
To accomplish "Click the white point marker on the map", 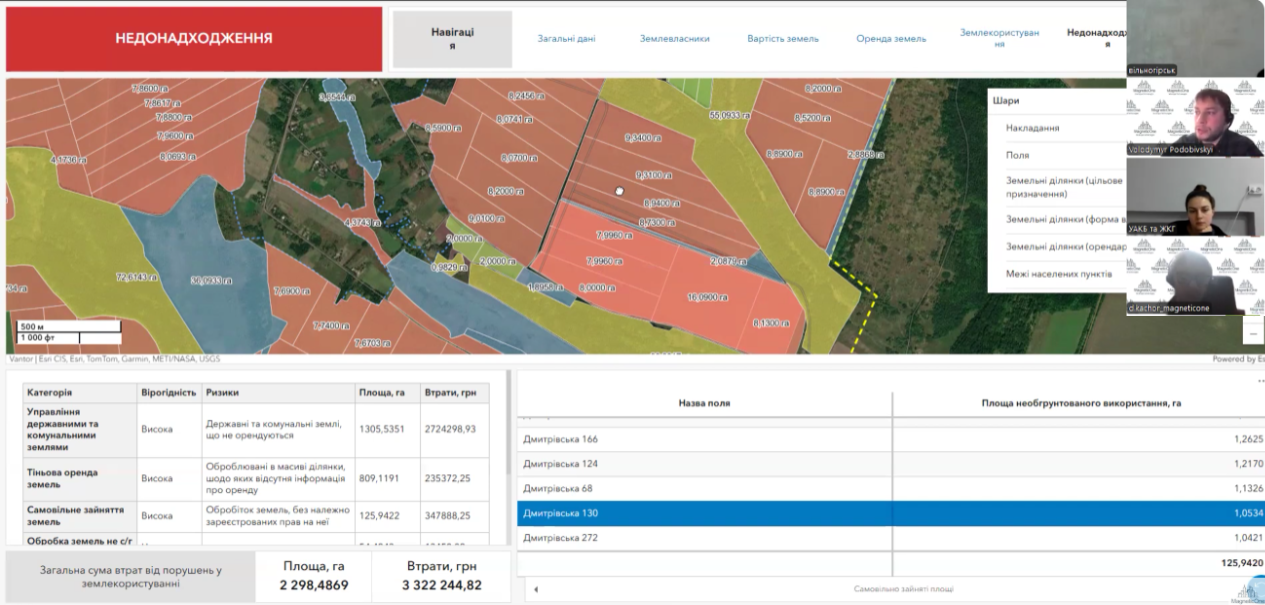I will click(619, 190).
